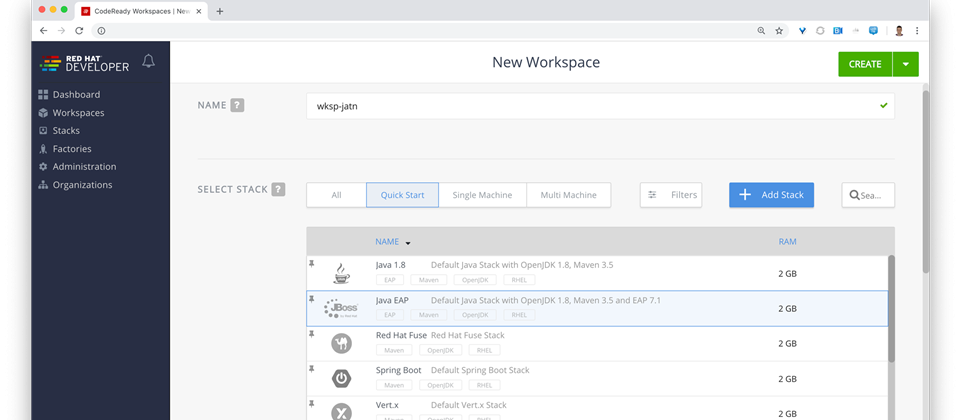Screen dimensions: 960x420
Task: Select the Single Machine stack tab
Action: point(482,195)
